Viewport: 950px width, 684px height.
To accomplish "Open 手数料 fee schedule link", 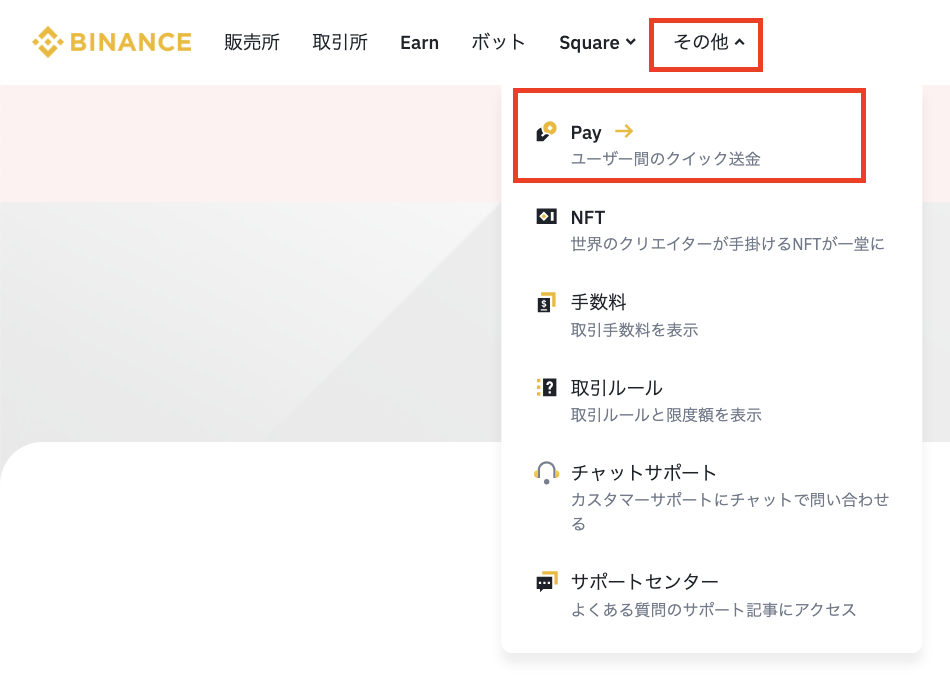I will click(x=598, y=302).
